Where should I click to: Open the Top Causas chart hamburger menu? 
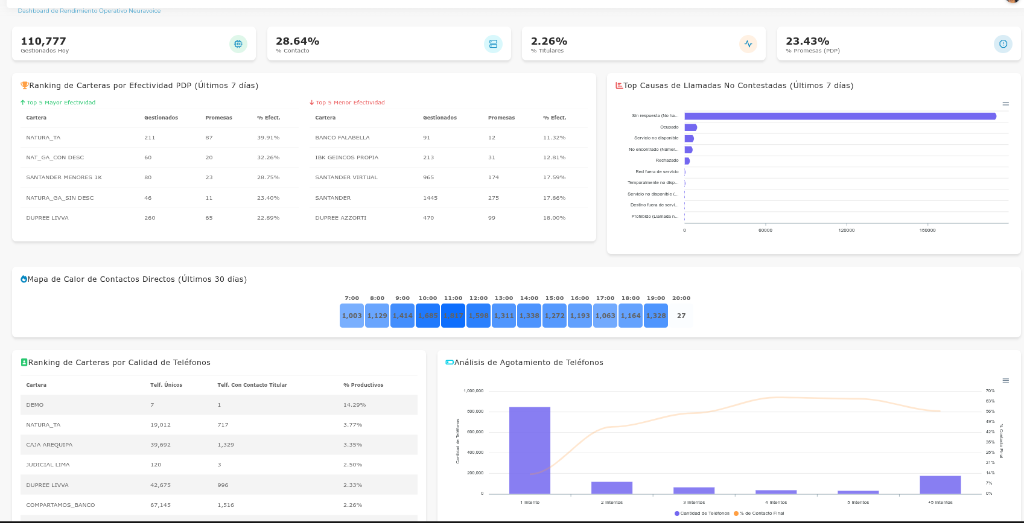click(1005, 103)
